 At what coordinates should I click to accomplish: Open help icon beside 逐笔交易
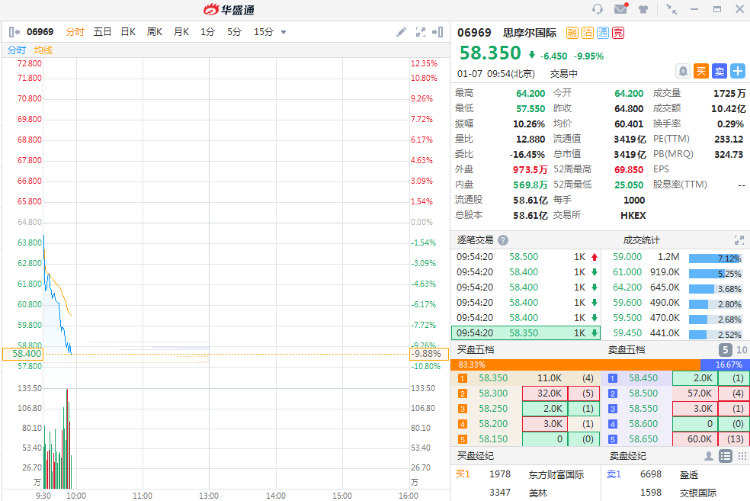tap(503, 240)
